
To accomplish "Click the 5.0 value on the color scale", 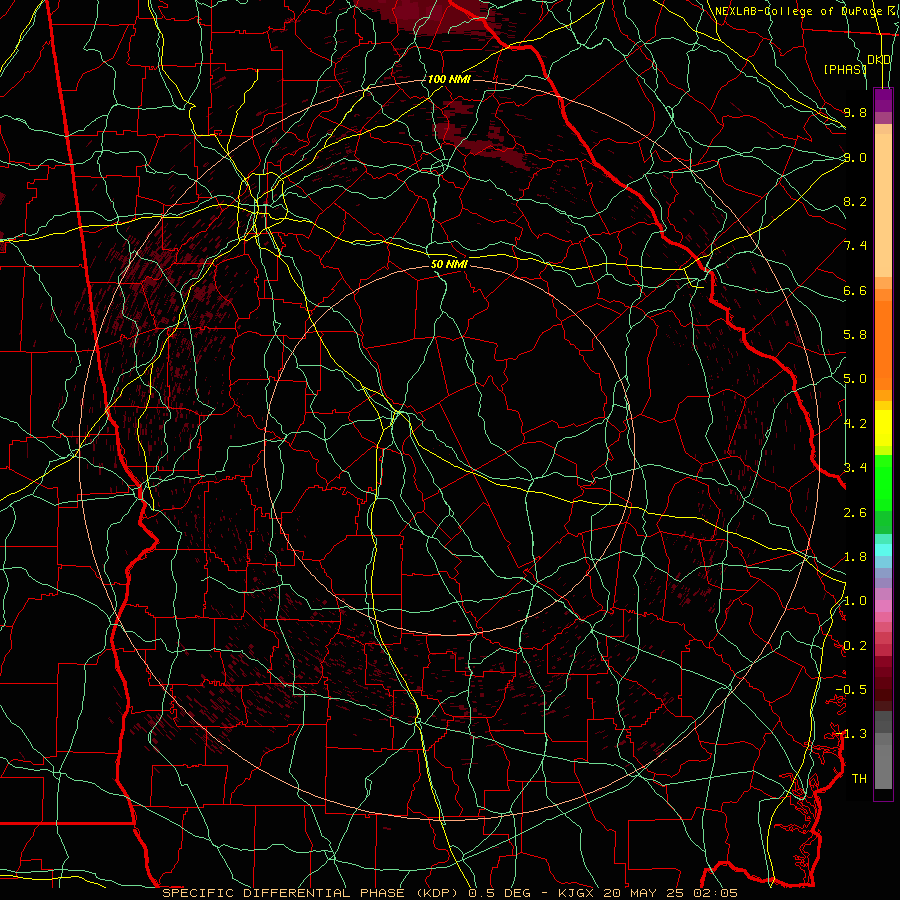I will [x=855, y=379].
